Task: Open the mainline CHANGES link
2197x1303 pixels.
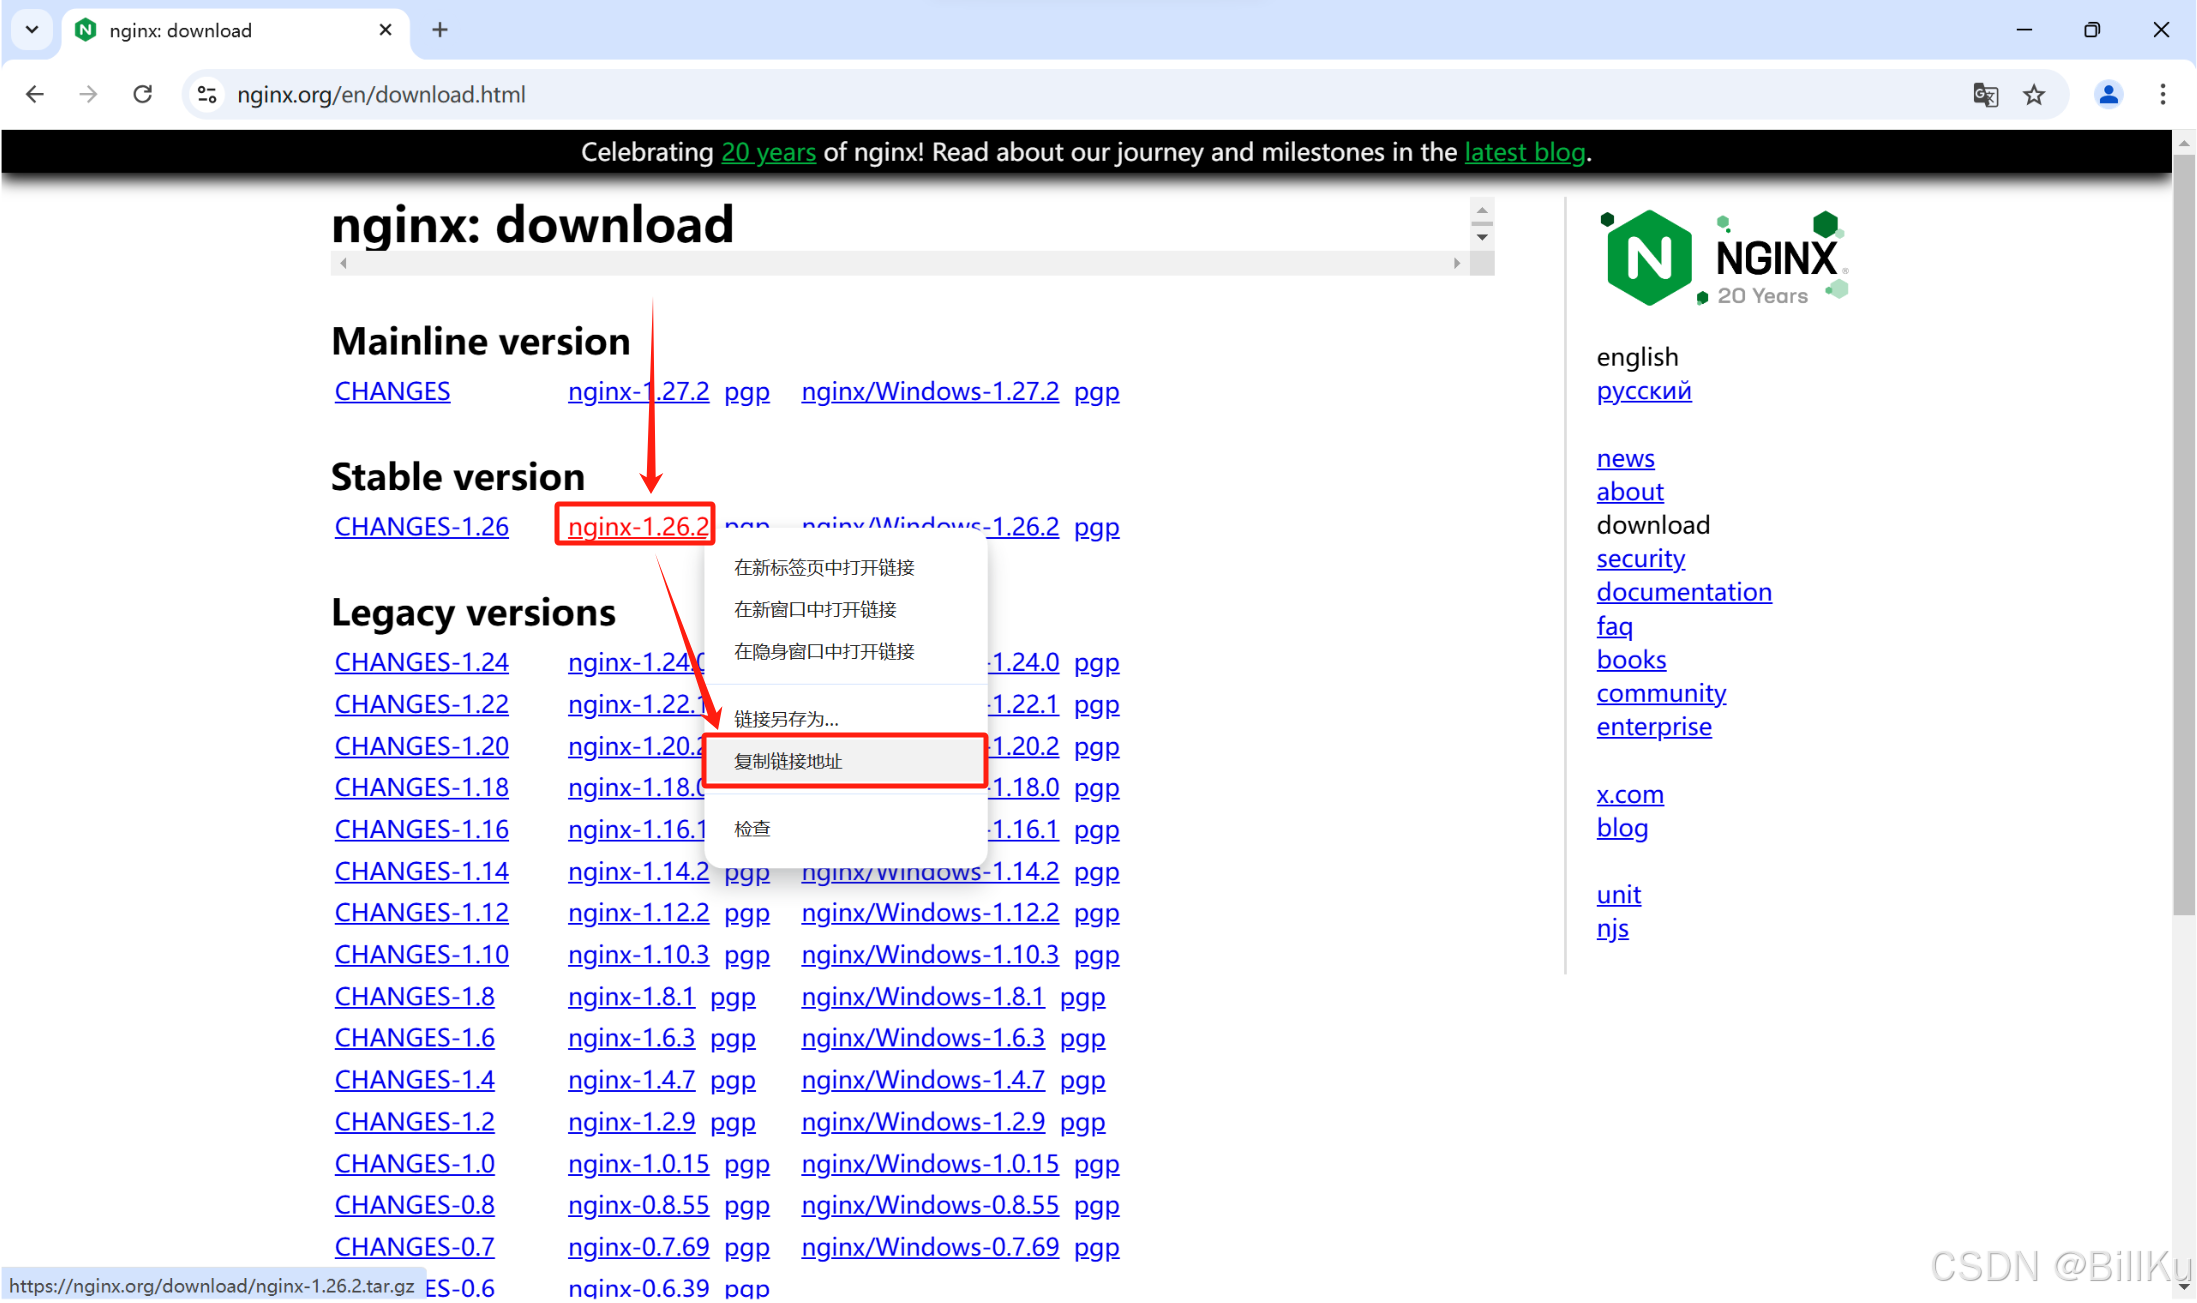Action: [392, 391]
